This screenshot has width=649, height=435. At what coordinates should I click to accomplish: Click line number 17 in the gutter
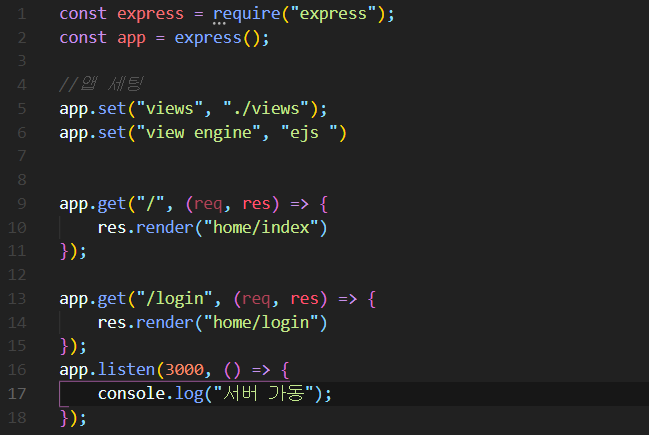point(17,393)
